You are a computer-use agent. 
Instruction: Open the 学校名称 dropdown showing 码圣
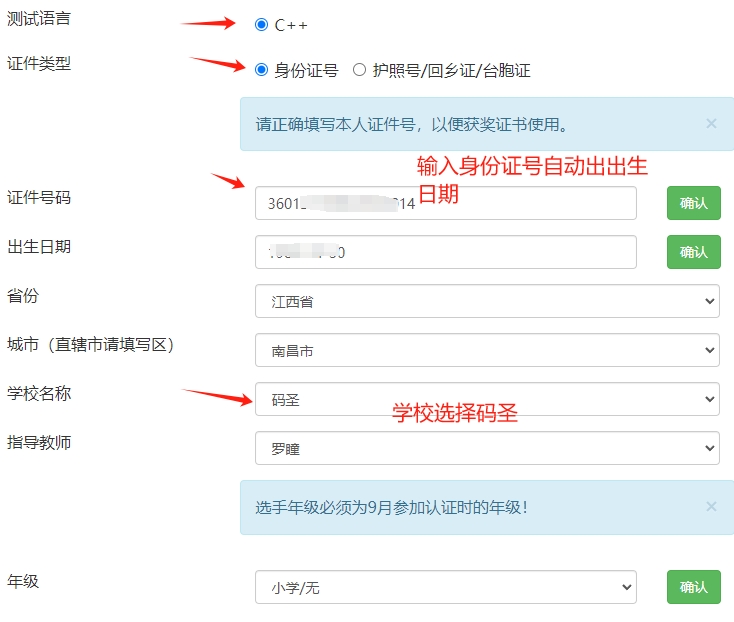[x=487, y=399]
